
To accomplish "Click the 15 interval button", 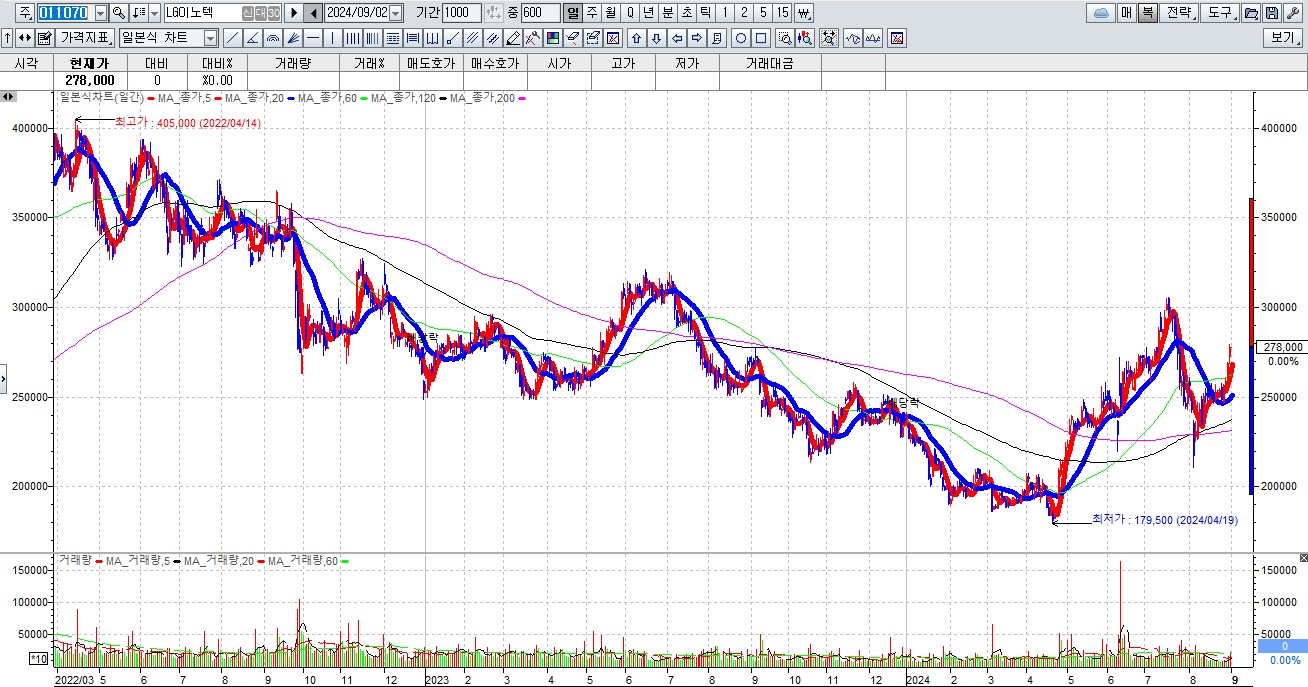I will [x=782, y=13].
